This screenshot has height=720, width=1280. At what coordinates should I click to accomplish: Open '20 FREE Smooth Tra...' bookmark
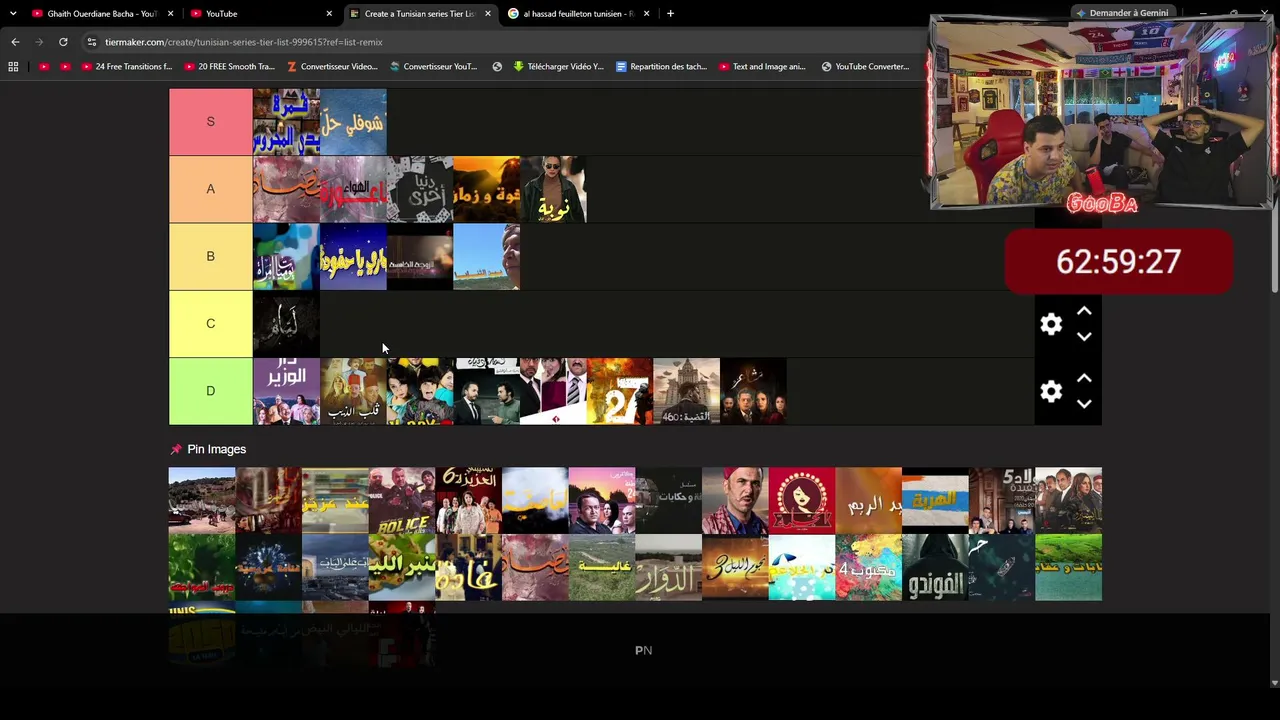[x=229, y=67]
